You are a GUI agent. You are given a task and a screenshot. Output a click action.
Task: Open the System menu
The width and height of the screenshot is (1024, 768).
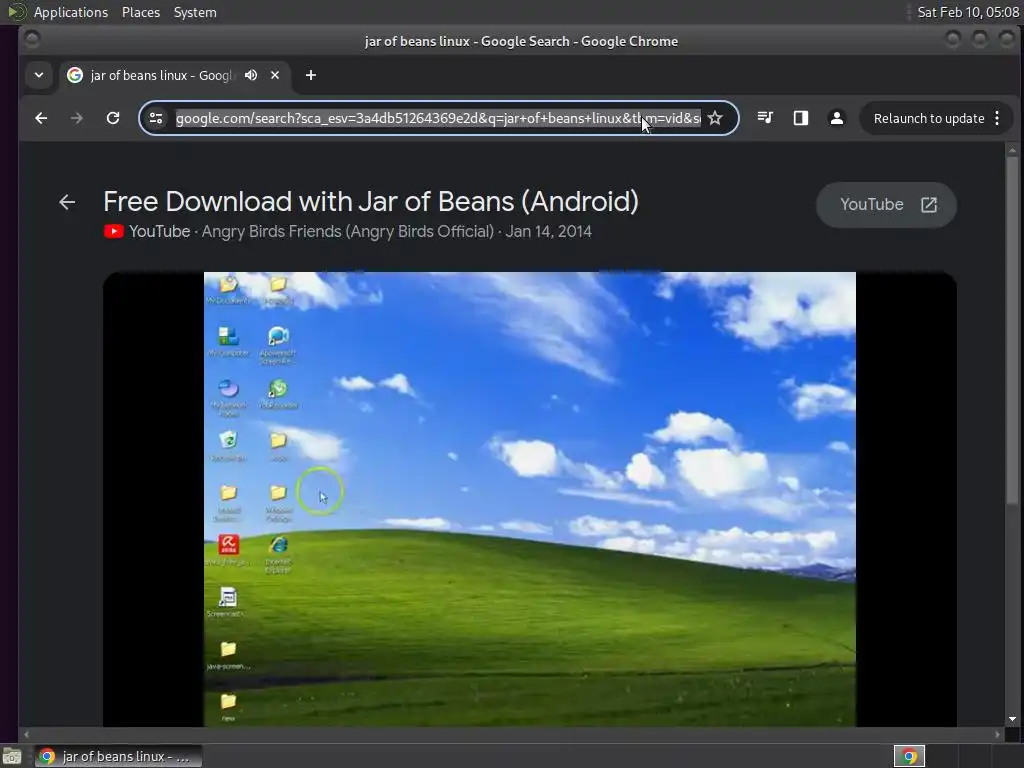pyautogui.click(x=195, y=12)
